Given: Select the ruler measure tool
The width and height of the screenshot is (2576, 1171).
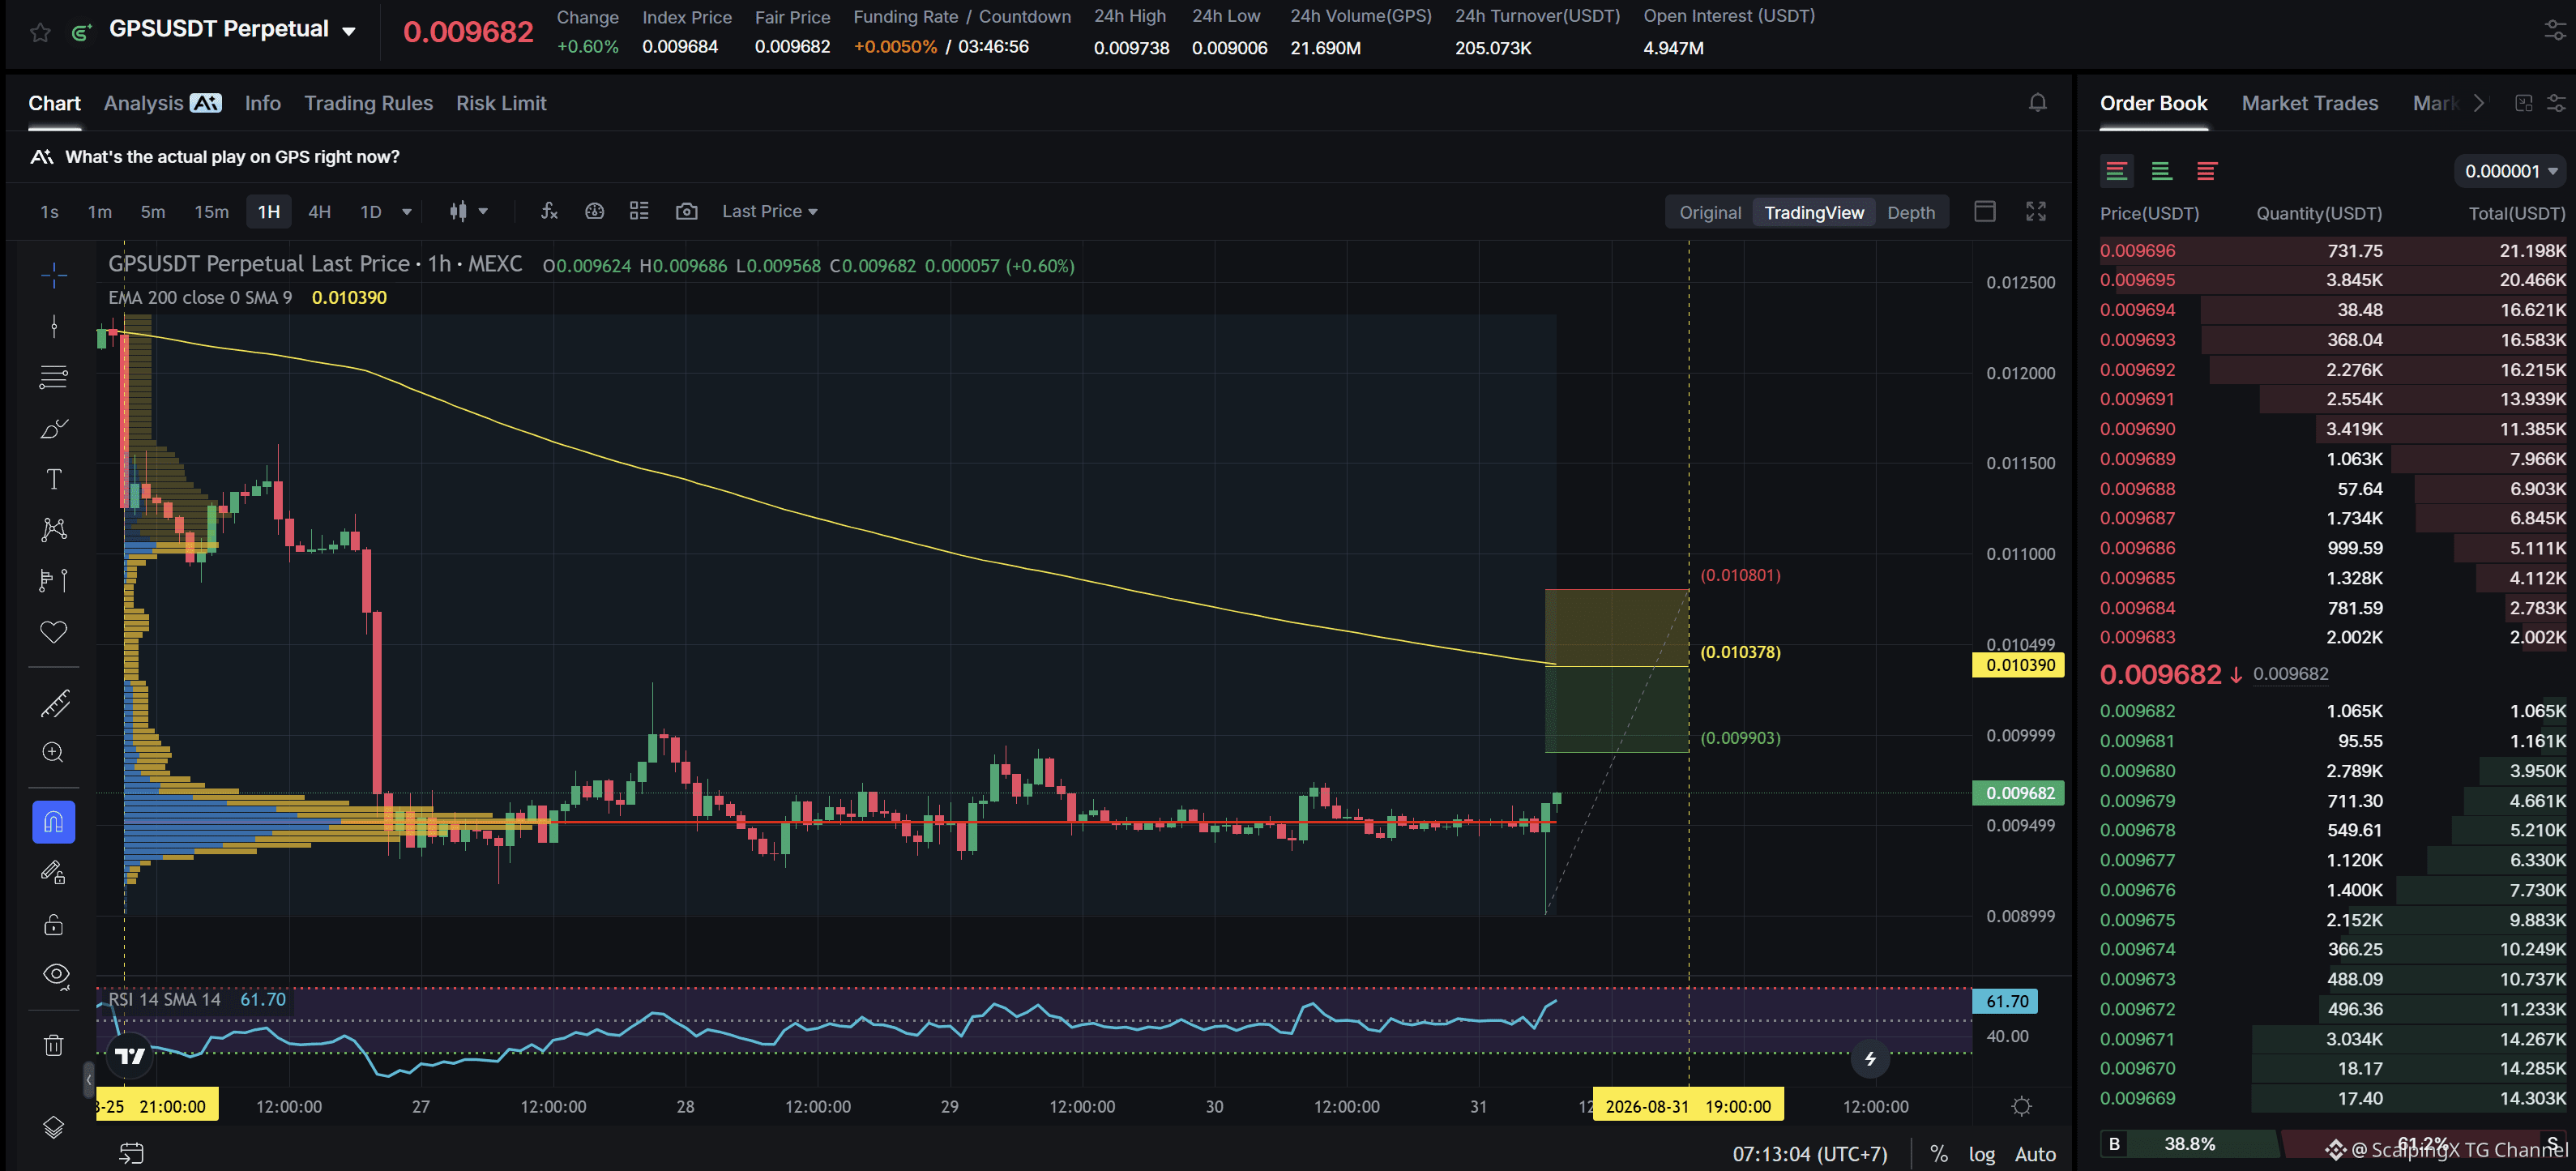Looking at the screenshot, I should pos(54,703).
